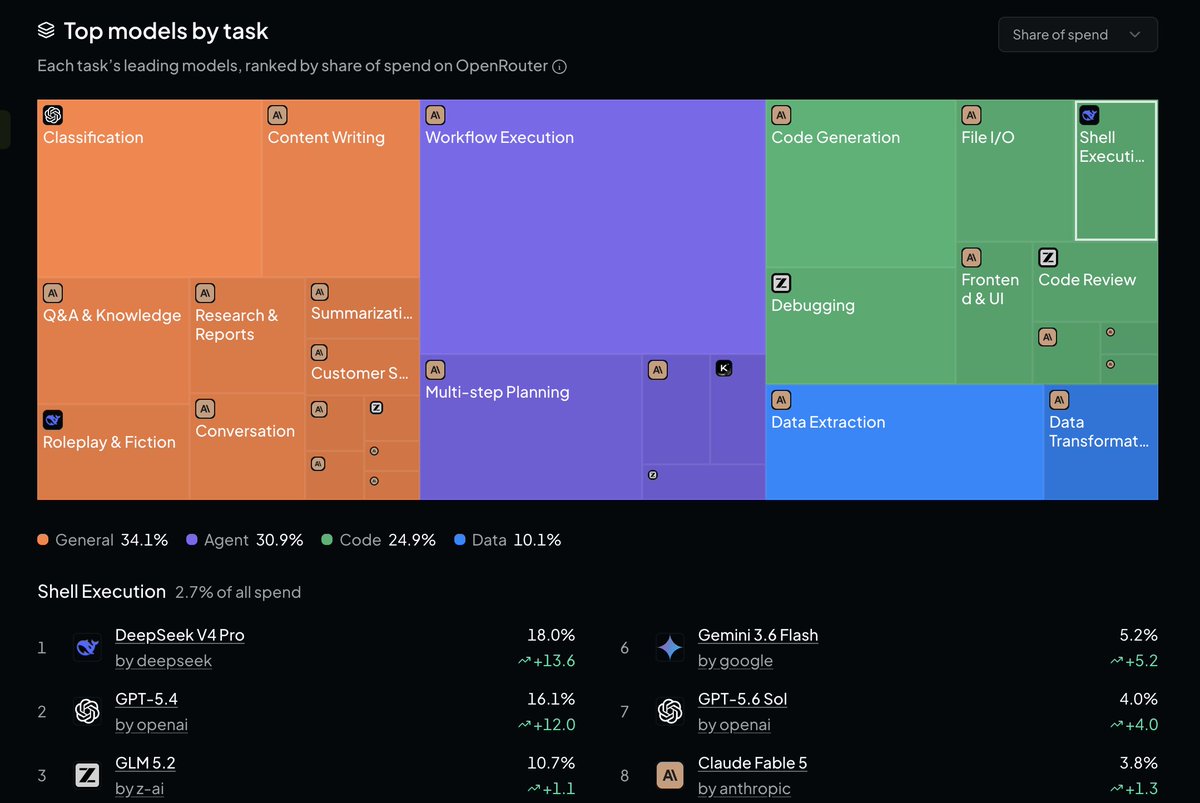Click the Shell Execution section heading
The height and width of the screenshot is (803, 1200).
click(101, 592)
